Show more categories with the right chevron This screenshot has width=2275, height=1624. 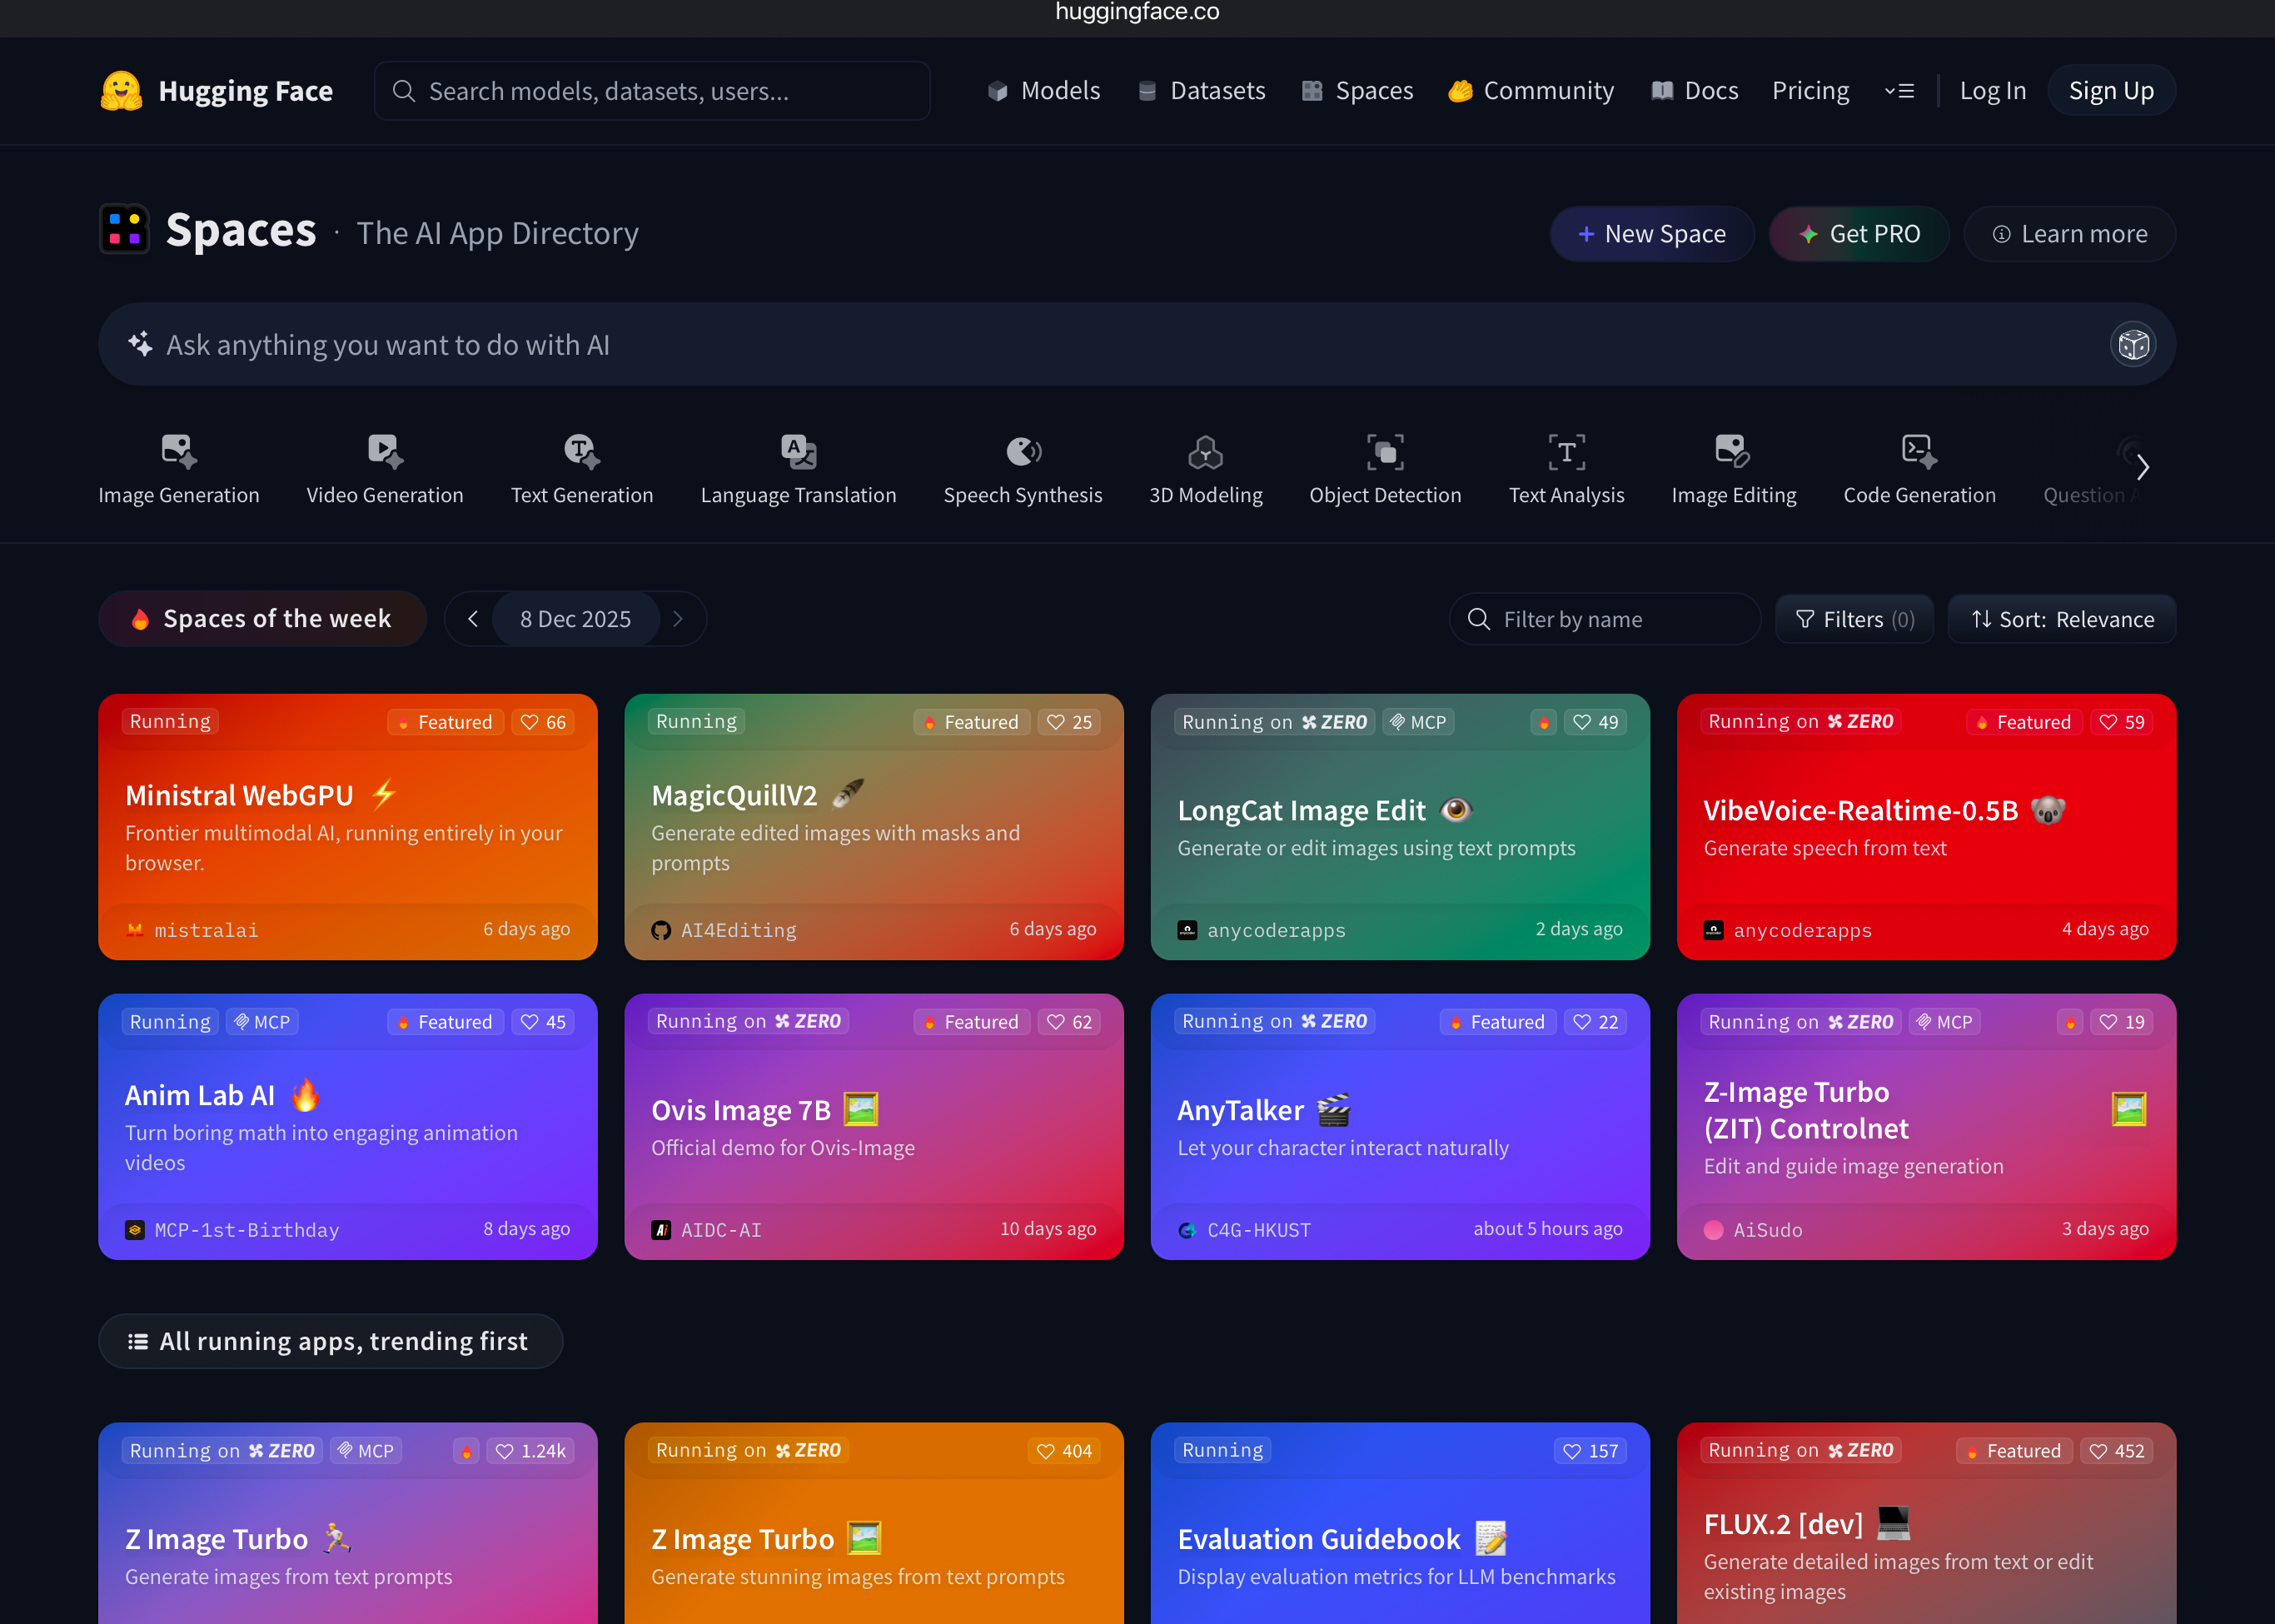(x=2143, y=467)
